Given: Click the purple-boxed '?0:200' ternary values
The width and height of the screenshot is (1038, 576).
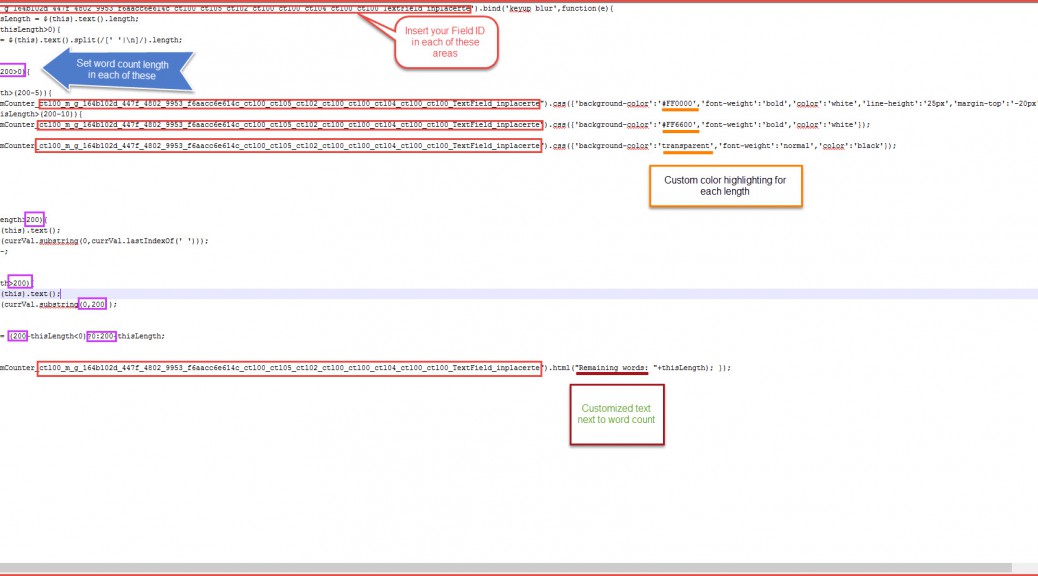Looking at the screenshot, I should 101,336.
